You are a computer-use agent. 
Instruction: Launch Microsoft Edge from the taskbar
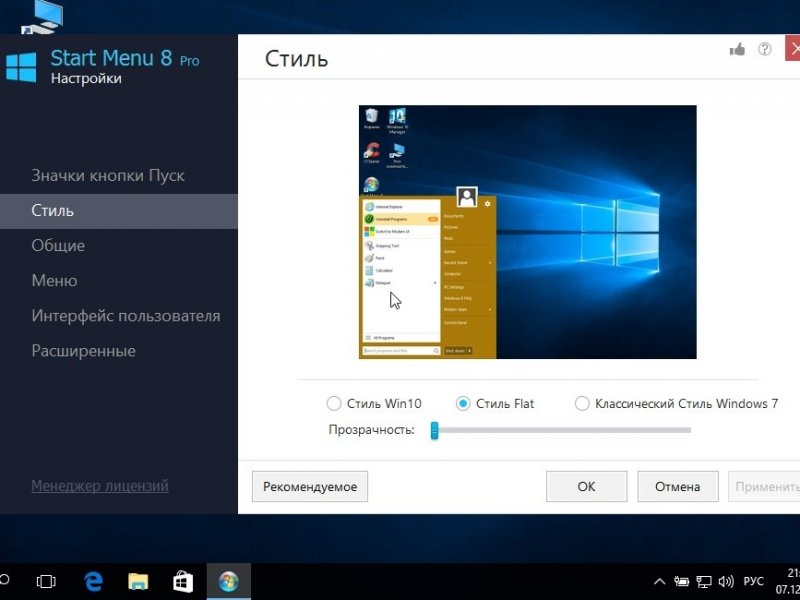tap(93, 581)
